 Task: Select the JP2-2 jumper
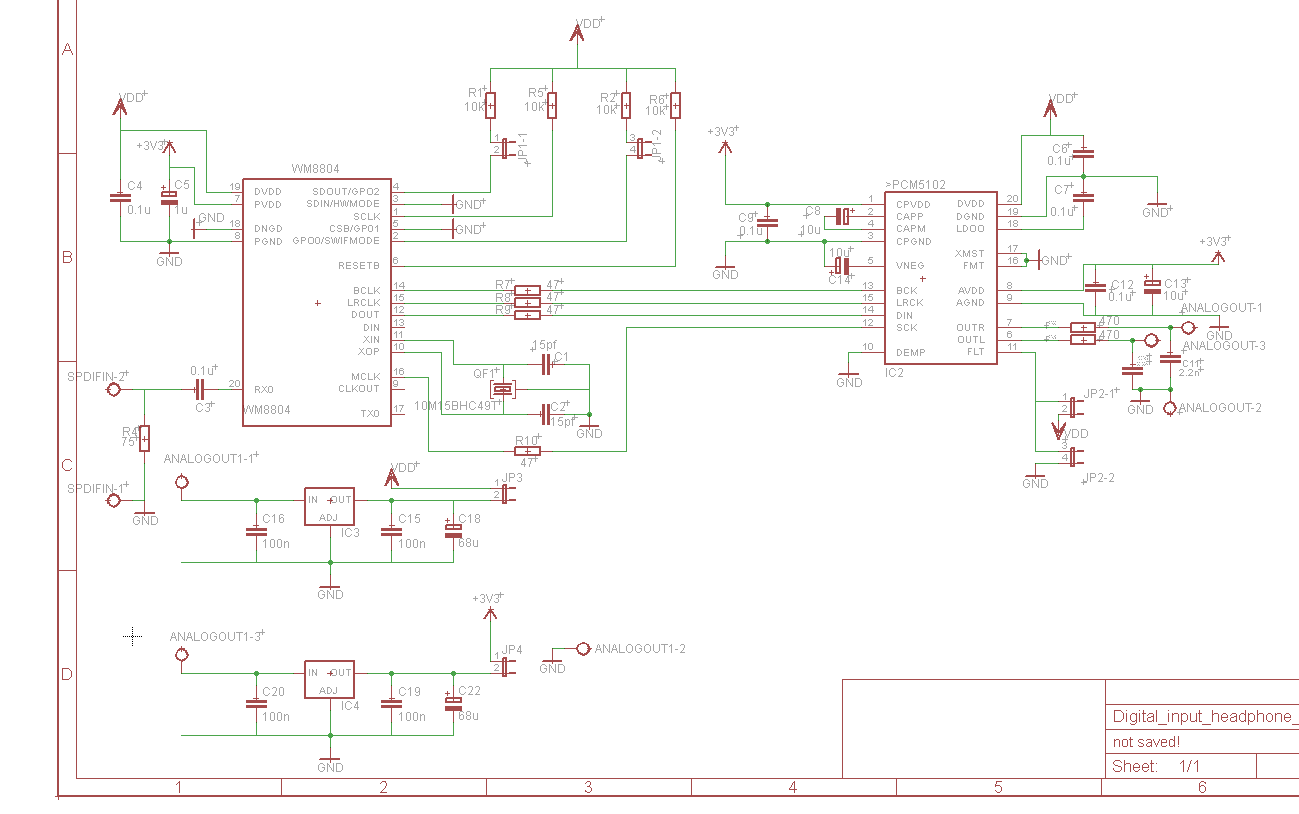click(x=1075, y=457)
